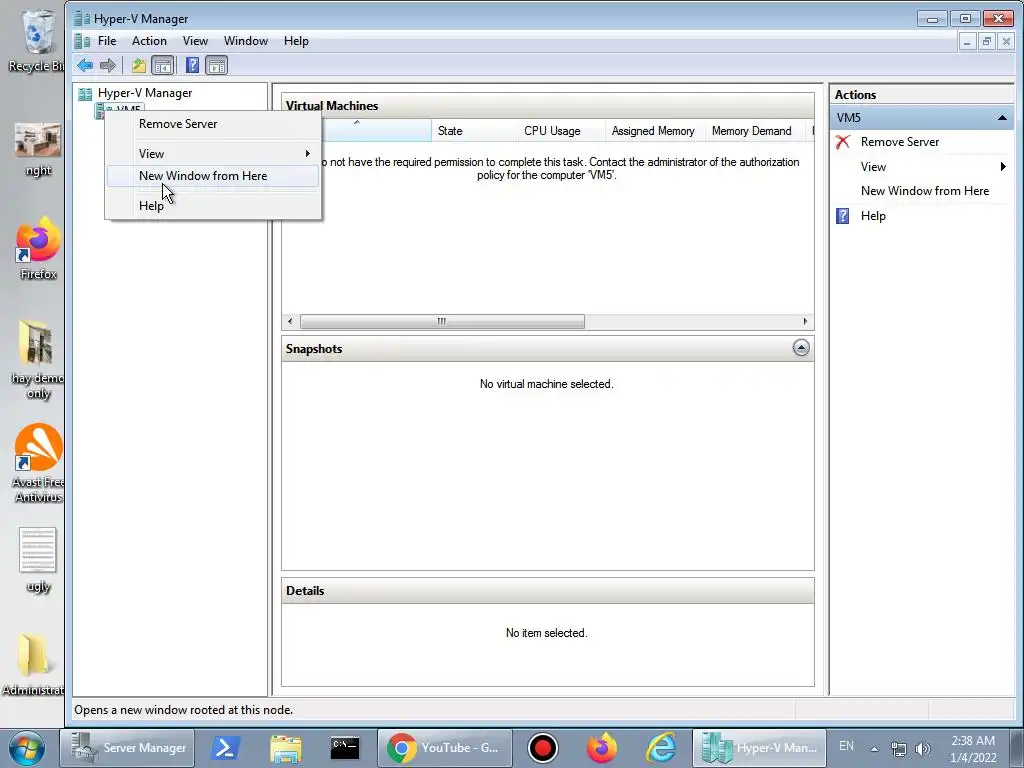The image size is (1024, 768).
Task: Toggle the Show/Hide Console Tree icon
Action: click(163, 65)
